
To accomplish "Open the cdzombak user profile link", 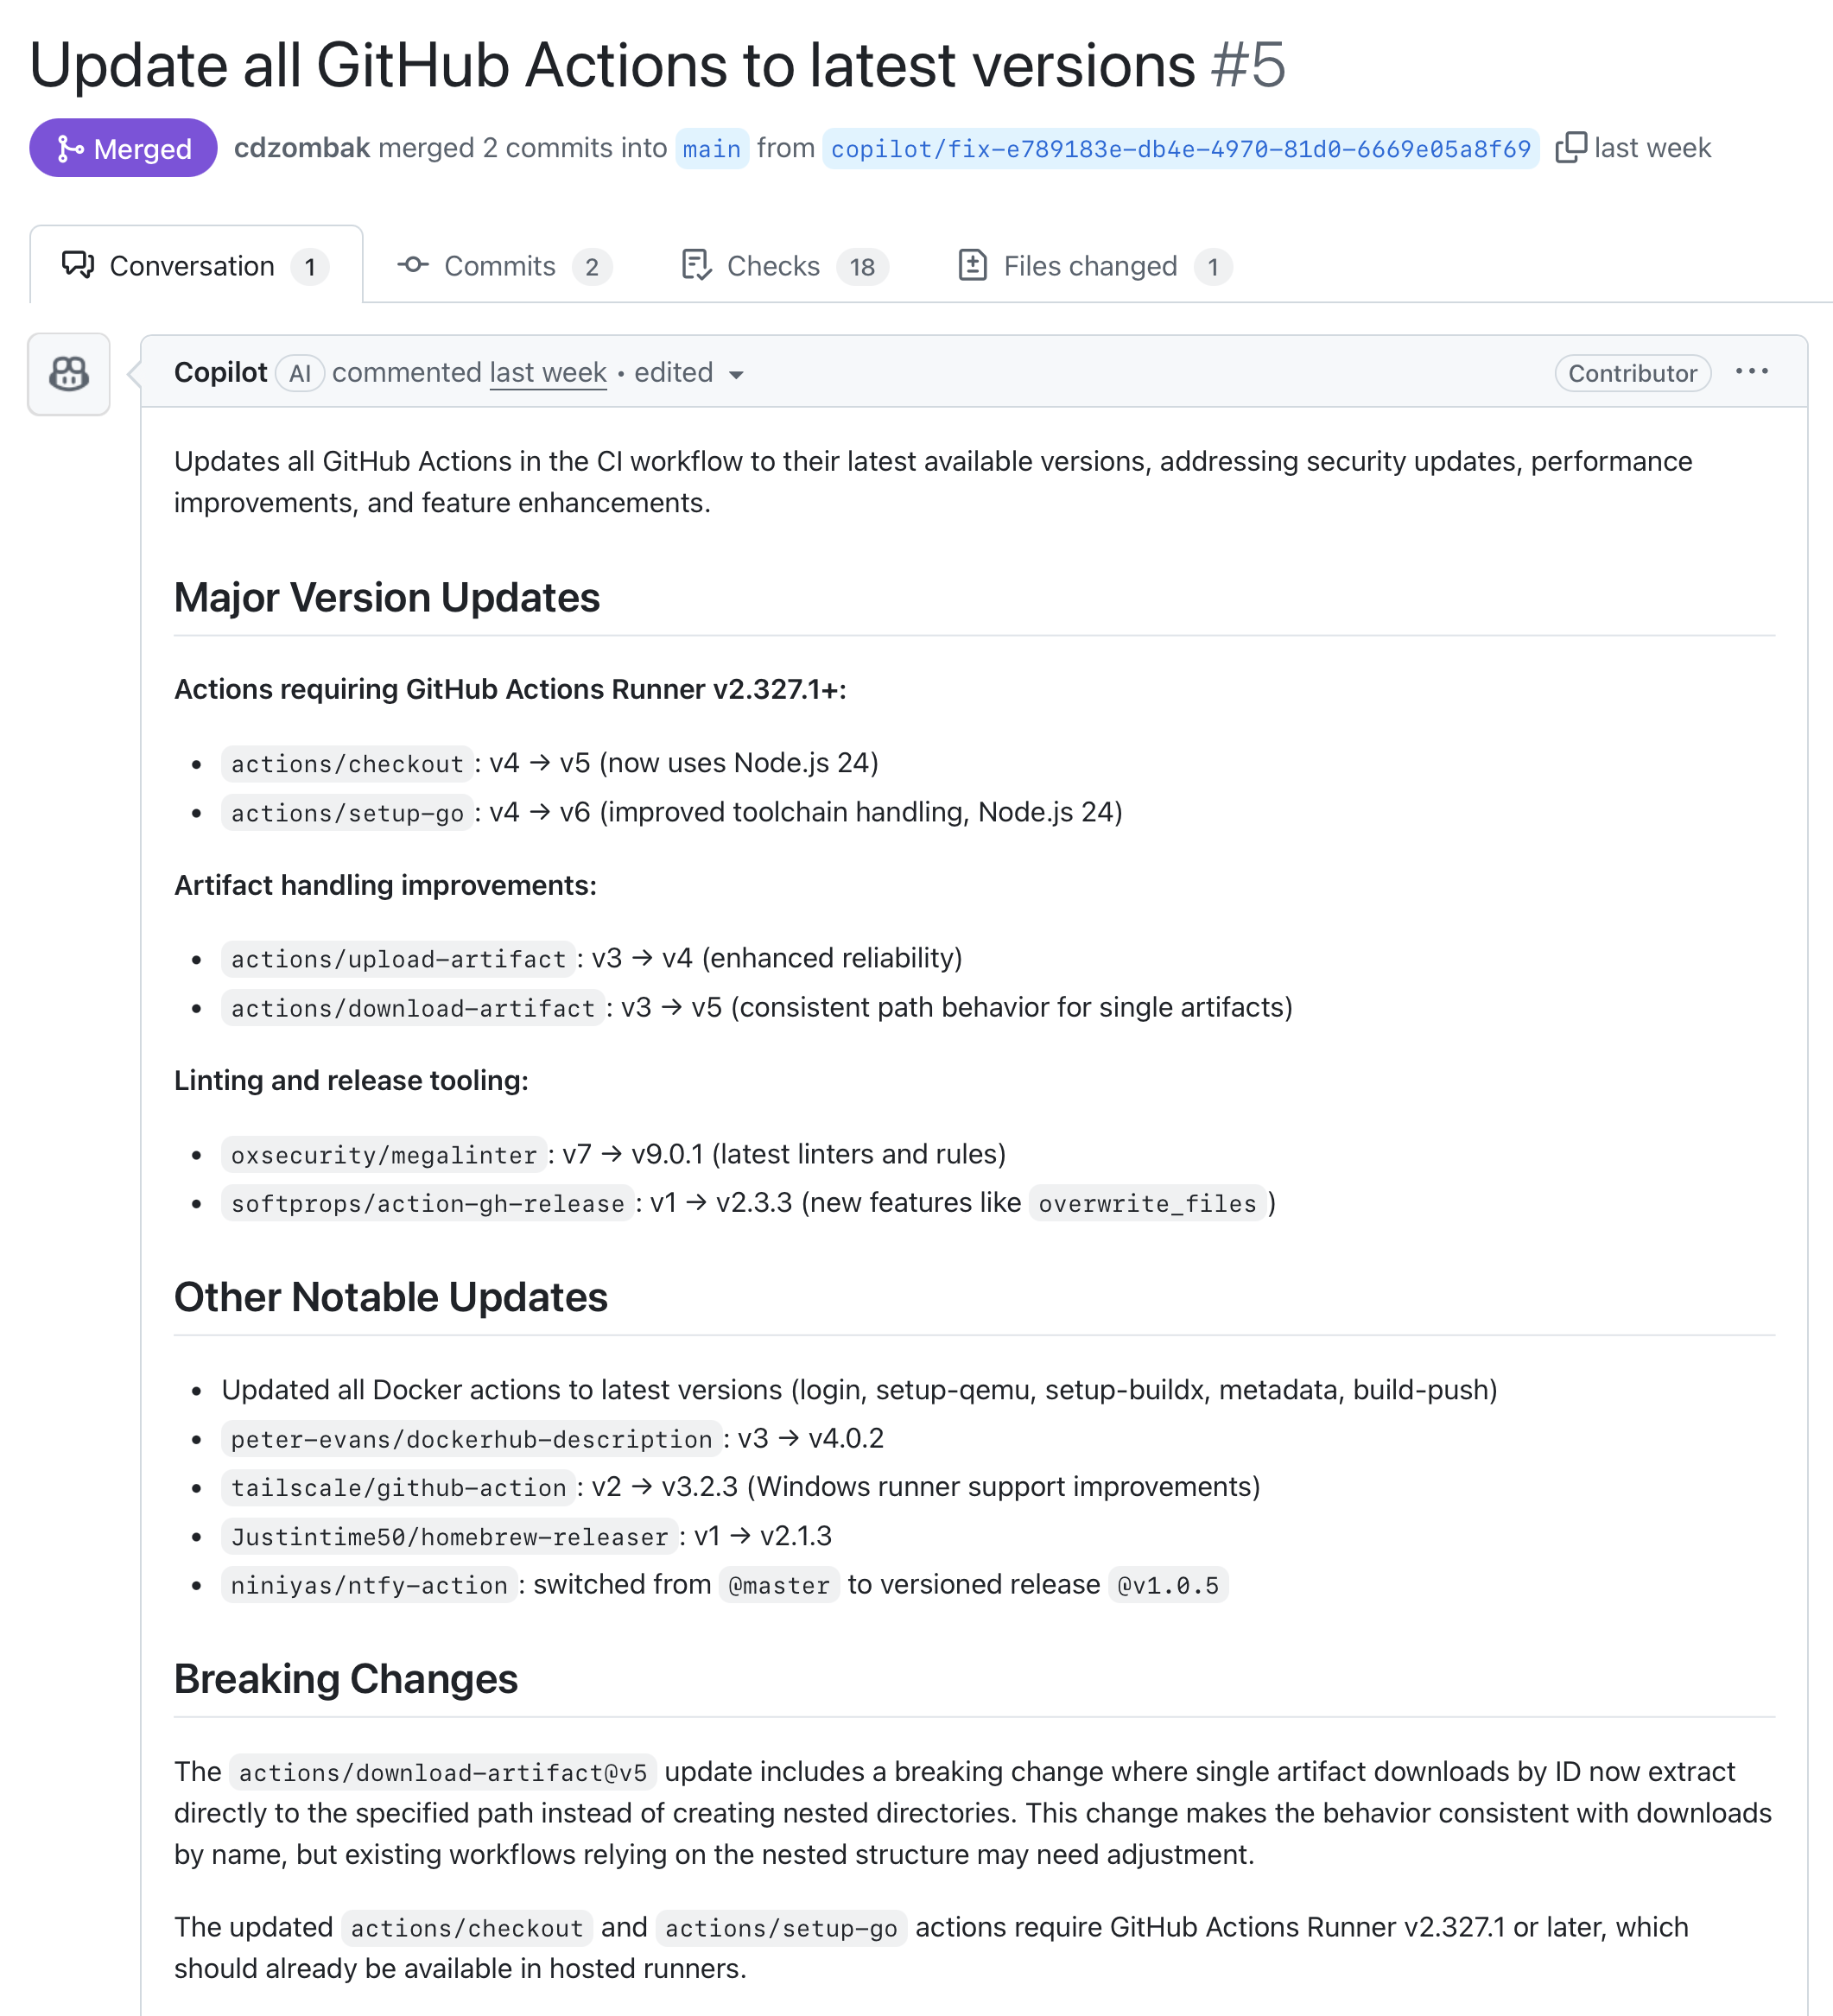I will (302, 148).
